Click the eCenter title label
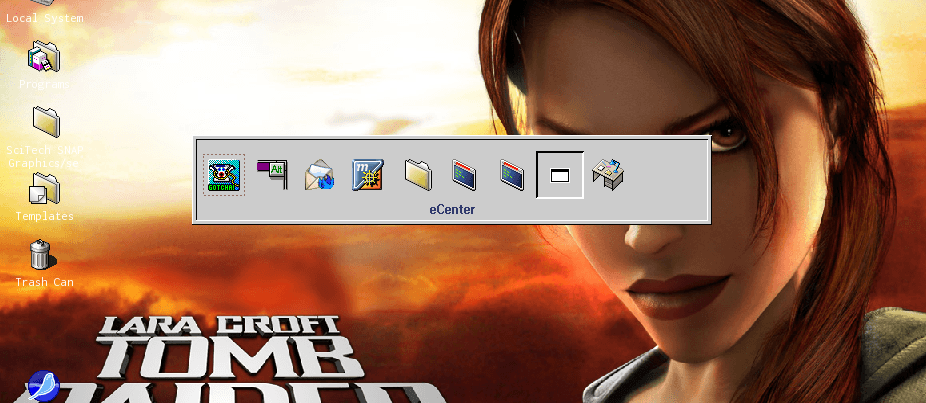This screenshot has height=403, width=926. [x=452, y=210]
